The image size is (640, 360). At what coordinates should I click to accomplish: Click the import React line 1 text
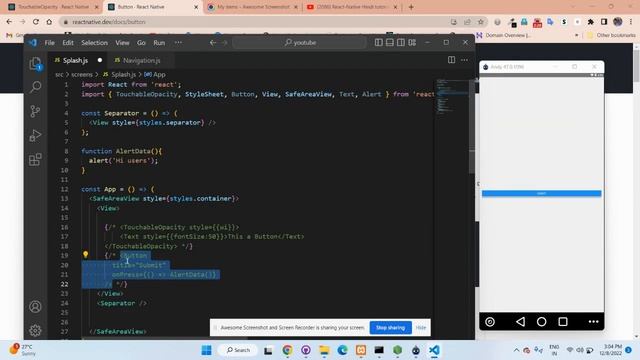131,84
